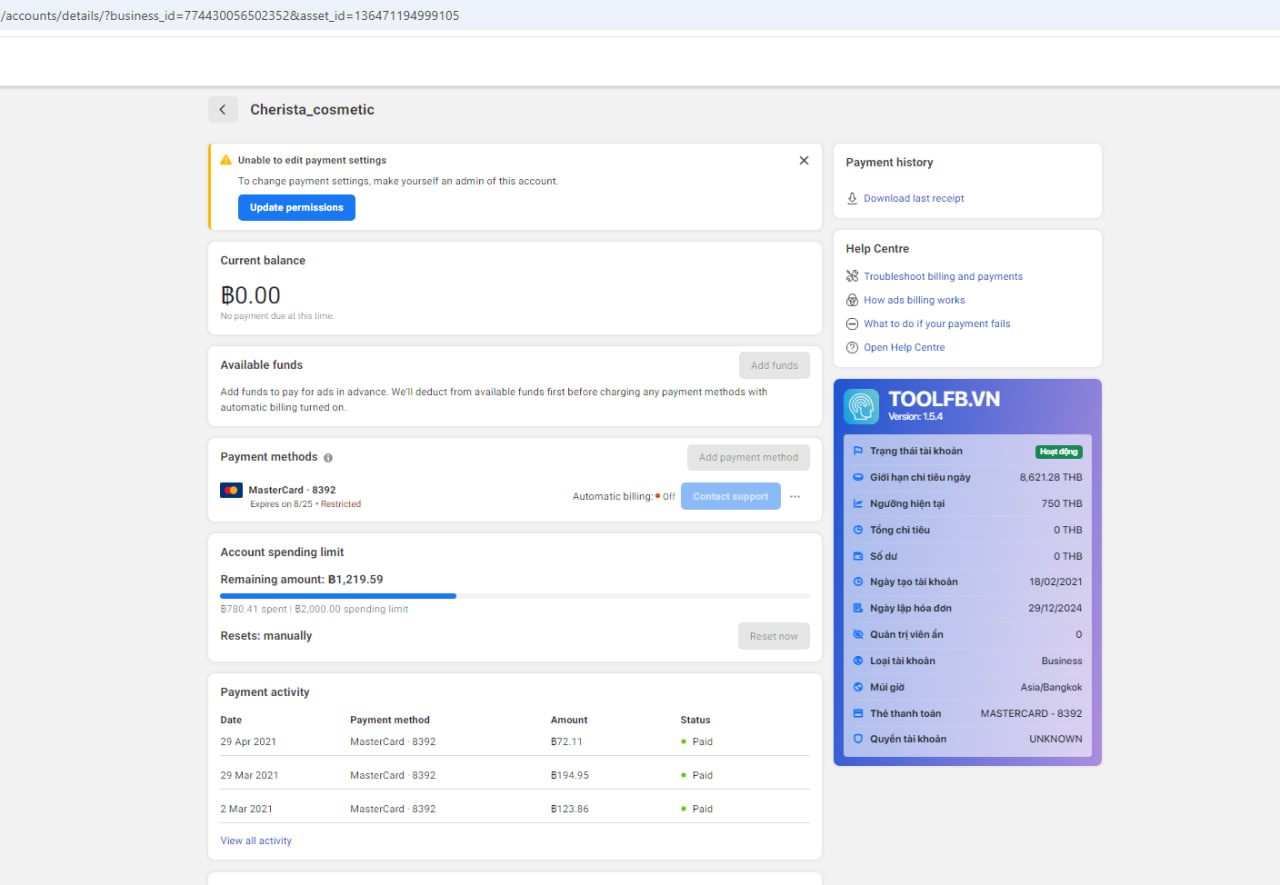This screenshot has width=1280, height=885.
Task: Click the MasterCard logo icon
Action: tap(231, 490)
